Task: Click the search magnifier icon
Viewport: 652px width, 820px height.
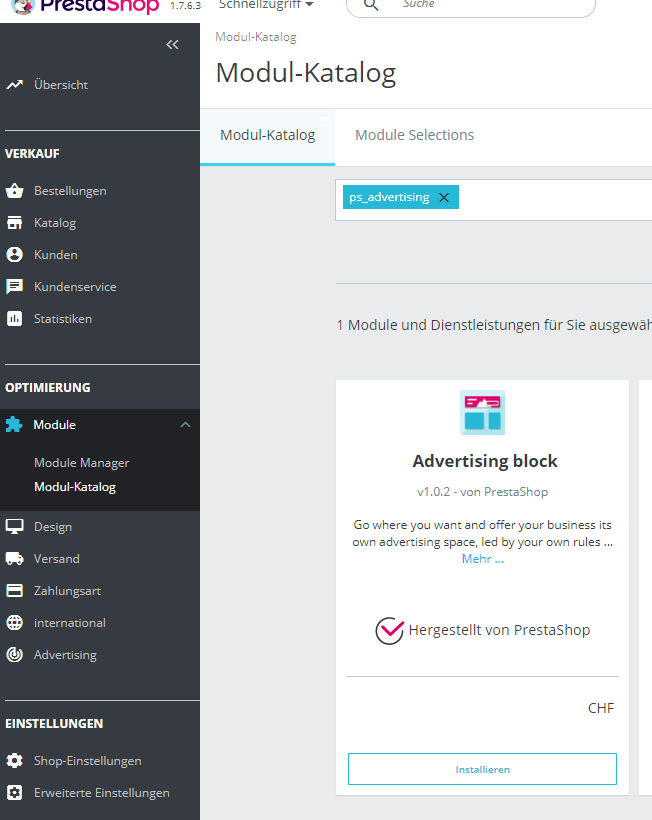Action: 371,5
